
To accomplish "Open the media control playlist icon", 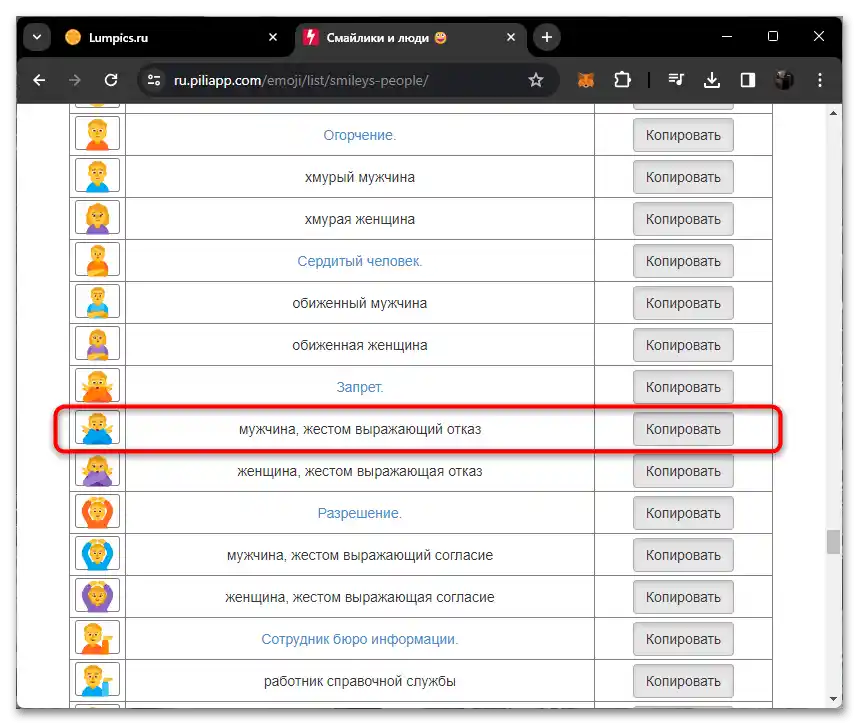I will (x=675, y=81).
